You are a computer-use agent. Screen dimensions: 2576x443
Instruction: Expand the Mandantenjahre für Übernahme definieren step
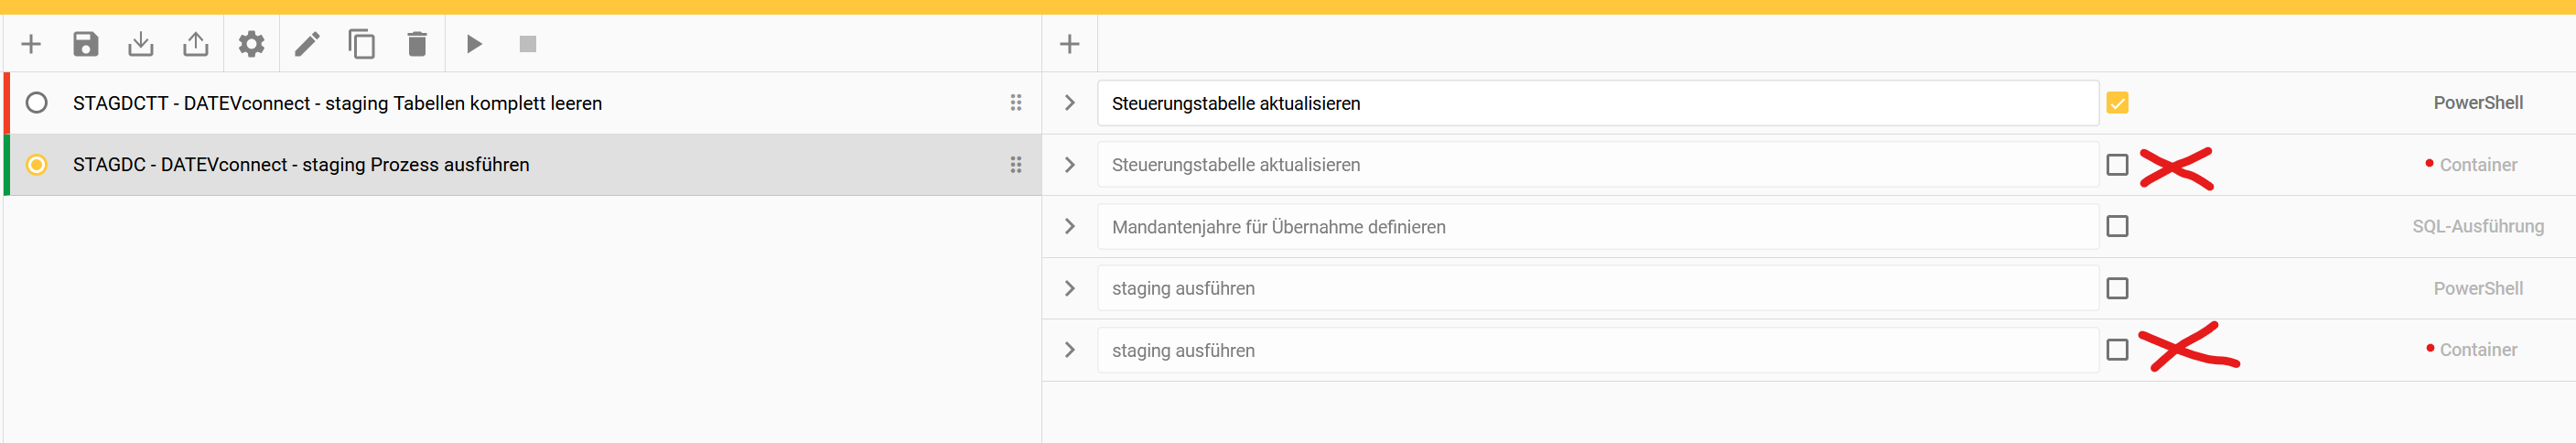coord(1070,226)
